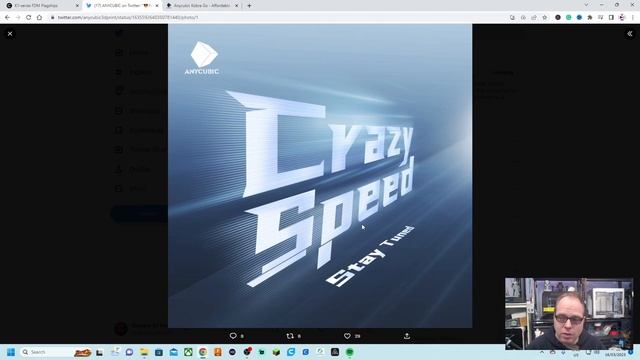Open Chrome three-dot menu

point(633,18)
